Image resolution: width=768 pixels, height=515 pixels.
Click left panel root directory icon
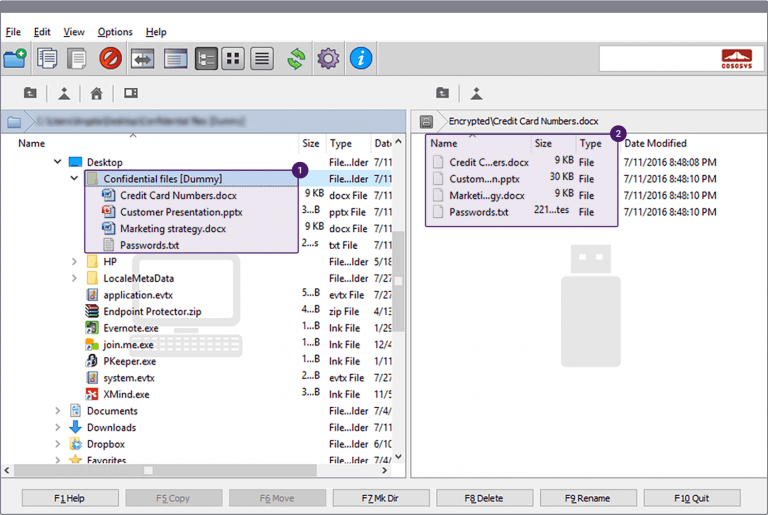coord(64,93)
